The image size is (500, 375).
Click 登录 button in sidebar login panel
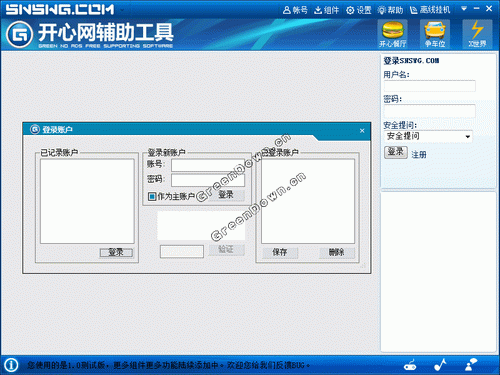[396, 152]
